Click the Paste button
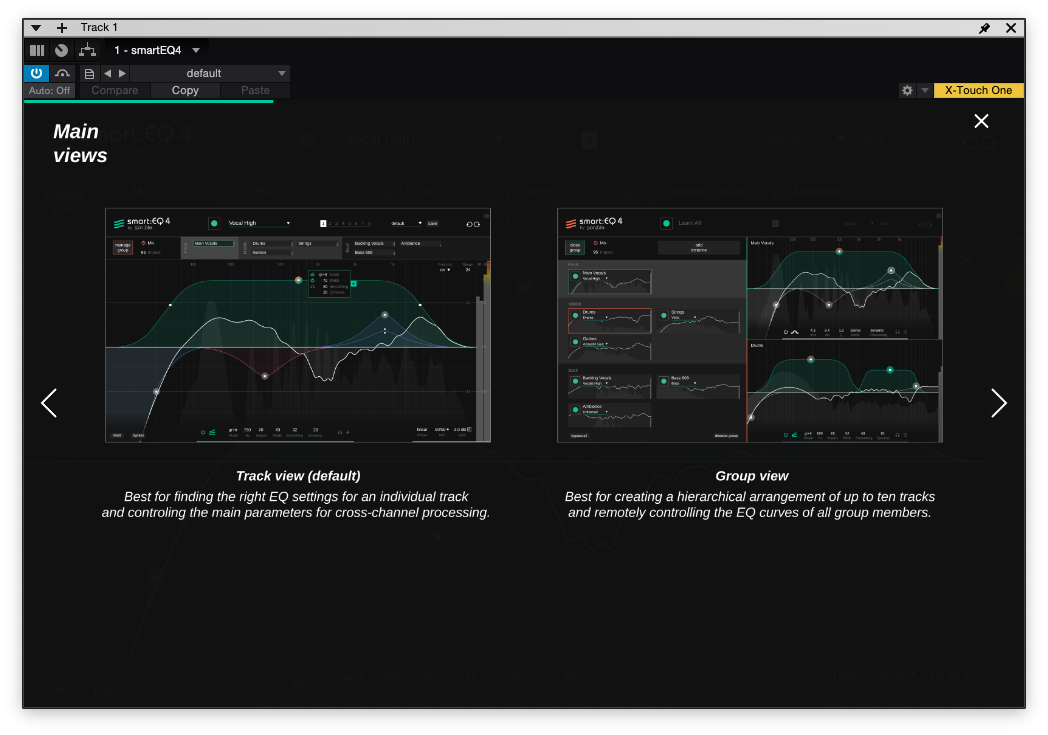 coord(255,90)
